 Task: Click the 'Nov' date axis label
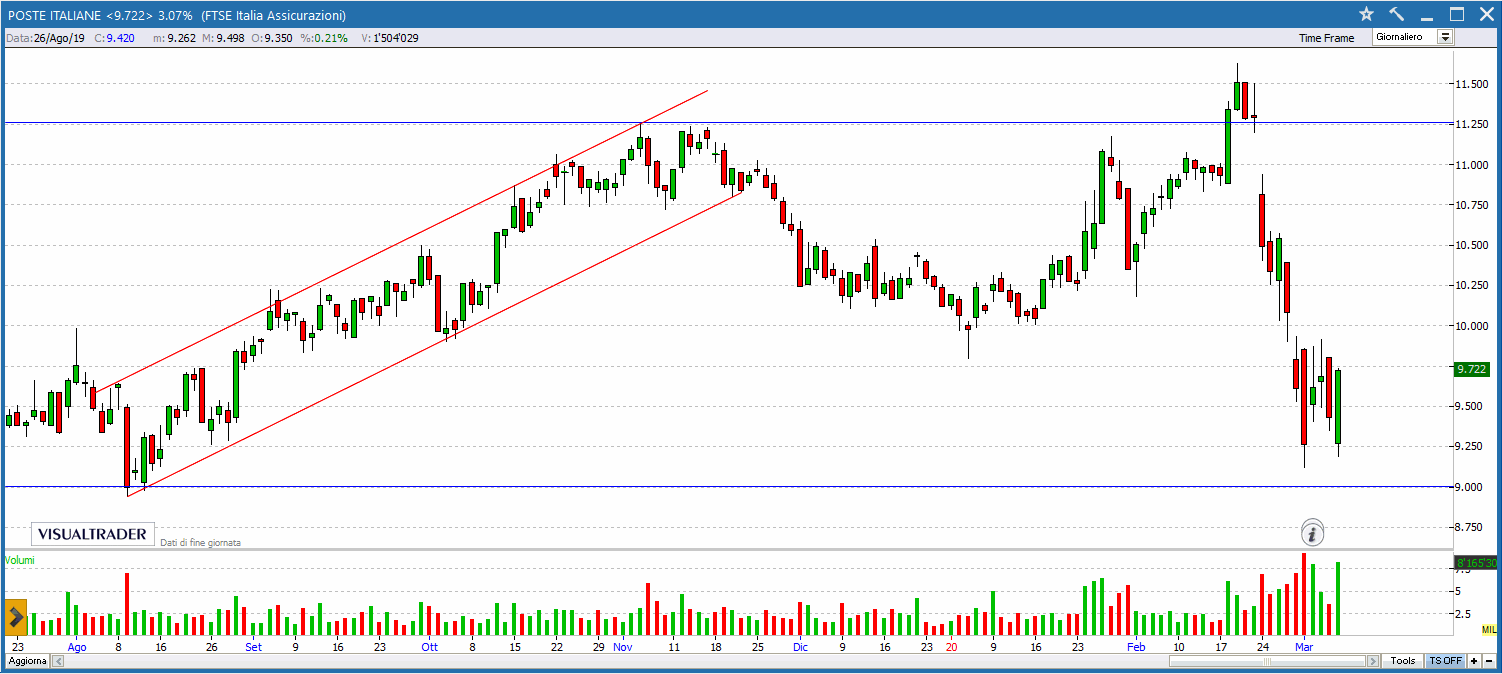click(x=623, y=647)
